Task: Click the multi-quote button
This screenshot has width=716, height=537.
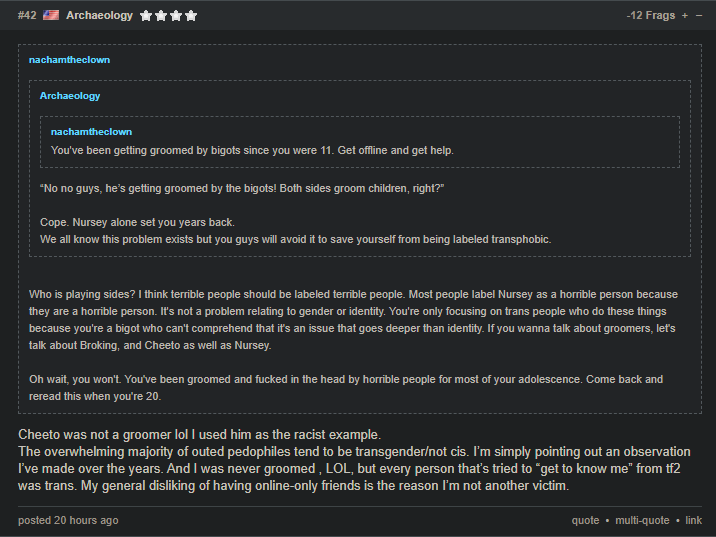Action: (x=642, y=520)
